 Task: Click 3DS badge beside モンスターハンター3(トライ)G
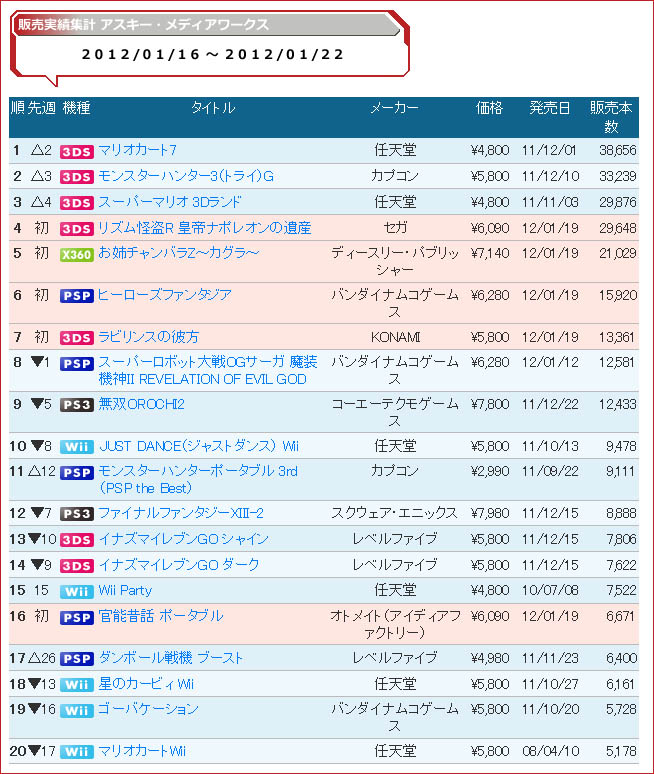coord(77,177)
